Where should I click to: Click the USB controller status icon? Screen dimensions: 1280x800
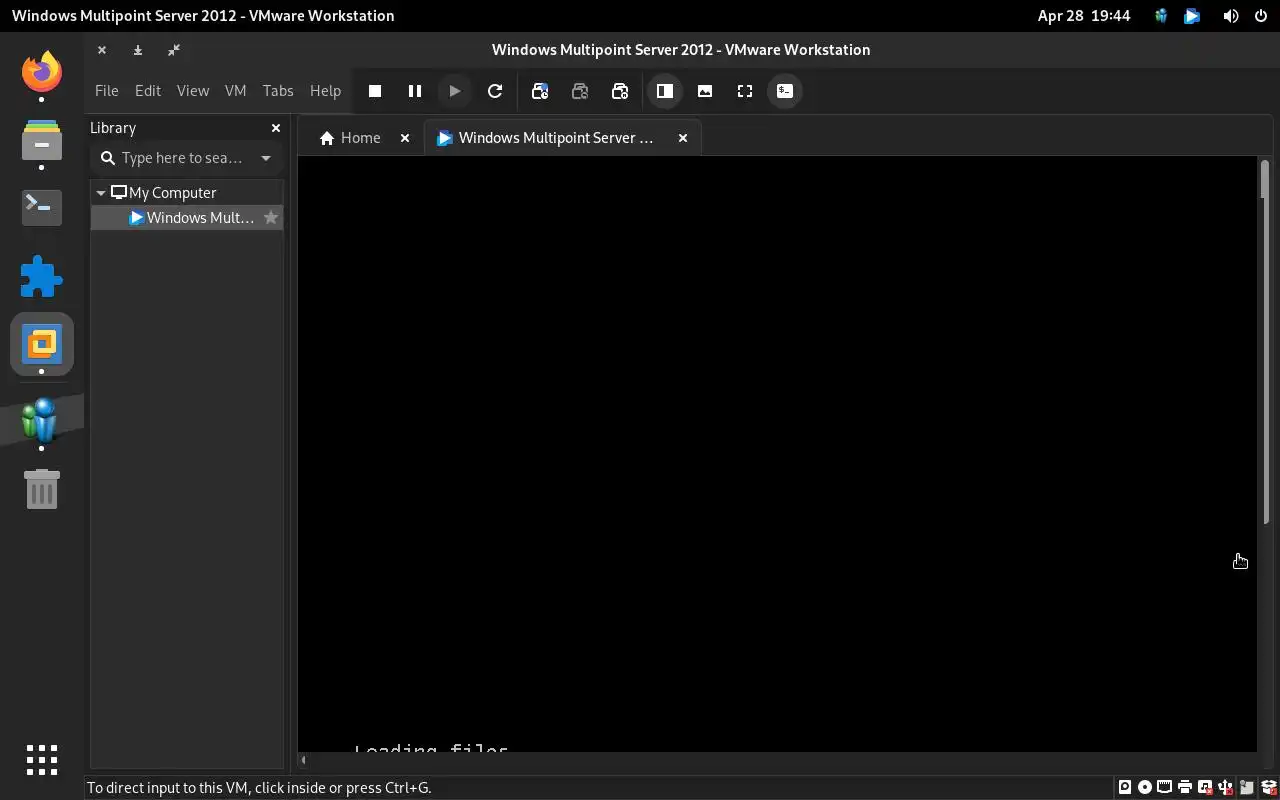1225,787
